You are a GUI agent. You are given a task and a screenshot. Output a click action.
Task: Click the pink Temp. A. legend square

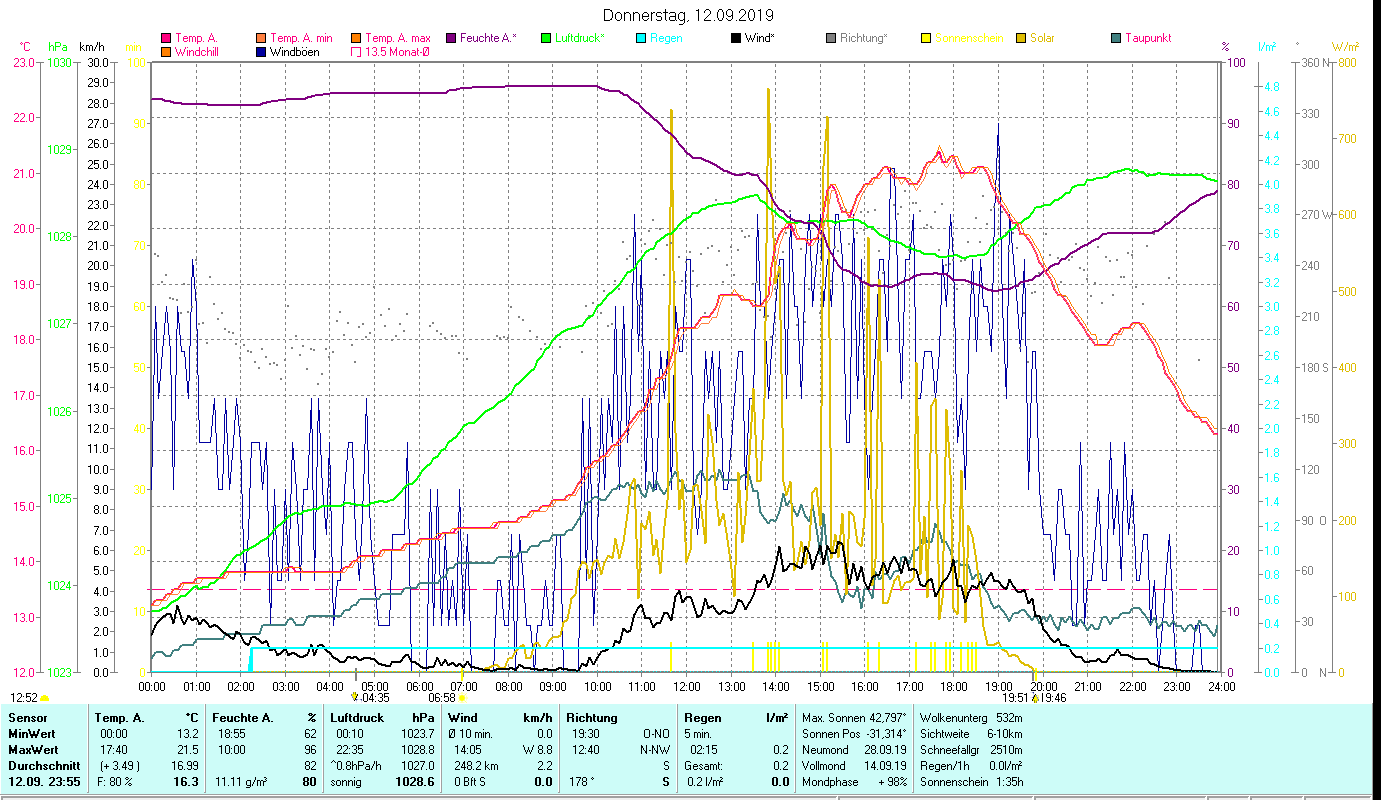(166, 38)
